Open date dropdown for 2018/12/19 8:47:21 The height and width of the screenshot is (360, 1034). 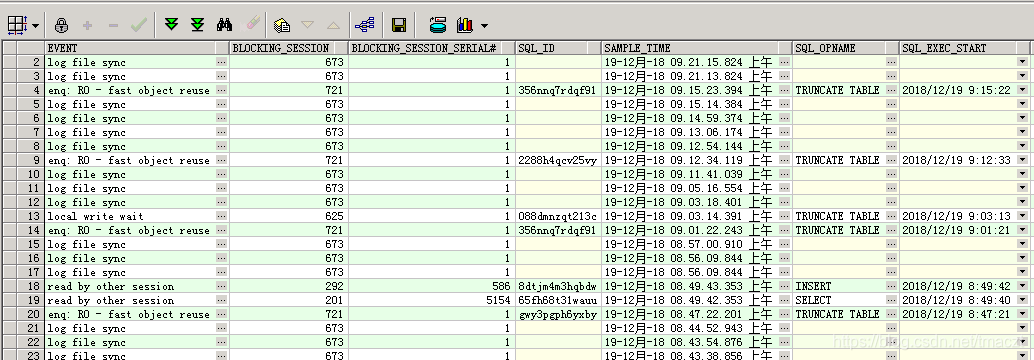pos(1022,315)
